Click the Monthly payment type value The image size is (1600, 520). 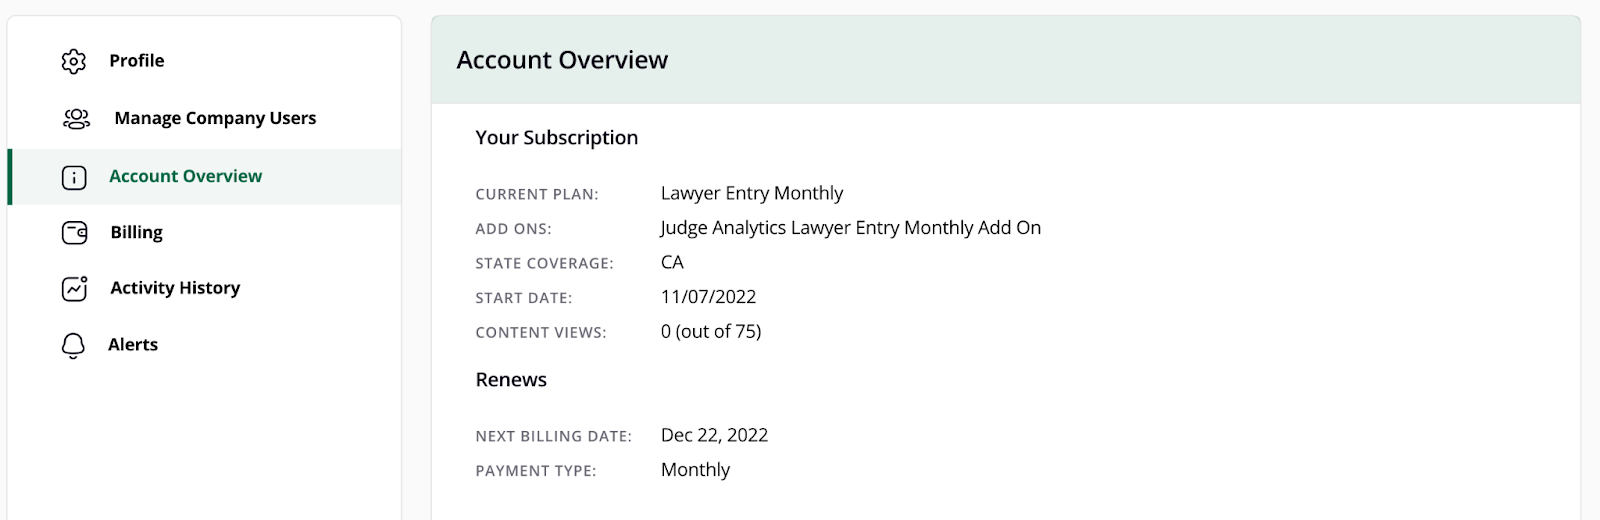(695, 470)
